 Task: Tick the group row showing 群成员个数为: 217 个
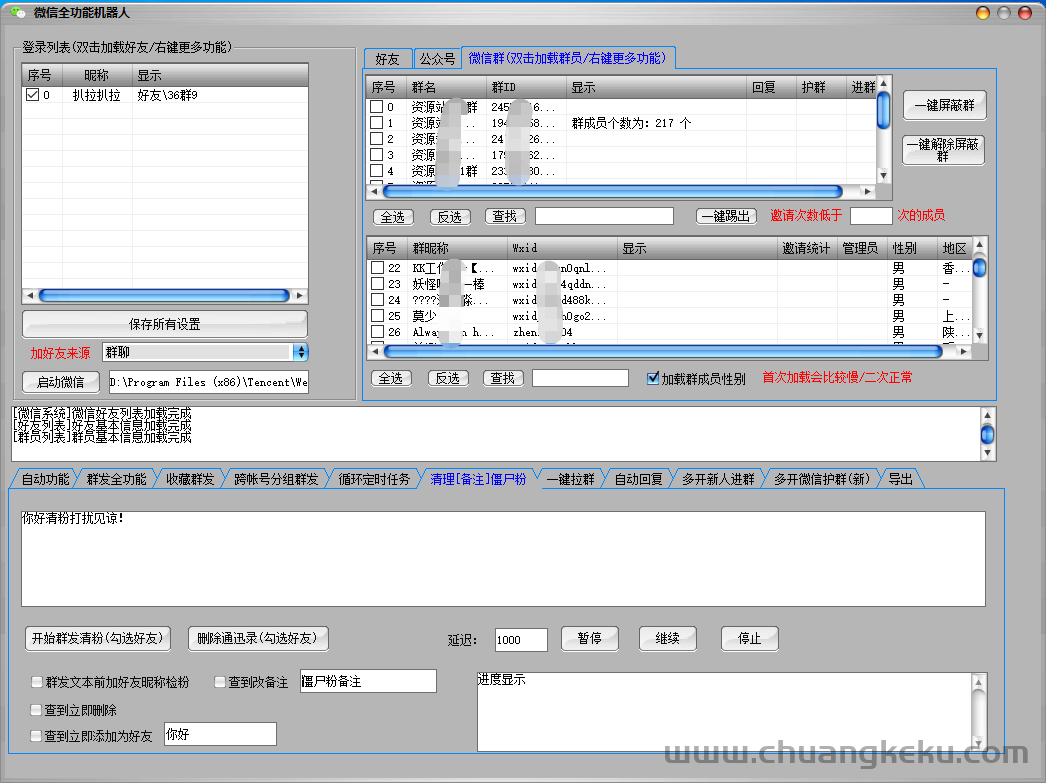376,123
